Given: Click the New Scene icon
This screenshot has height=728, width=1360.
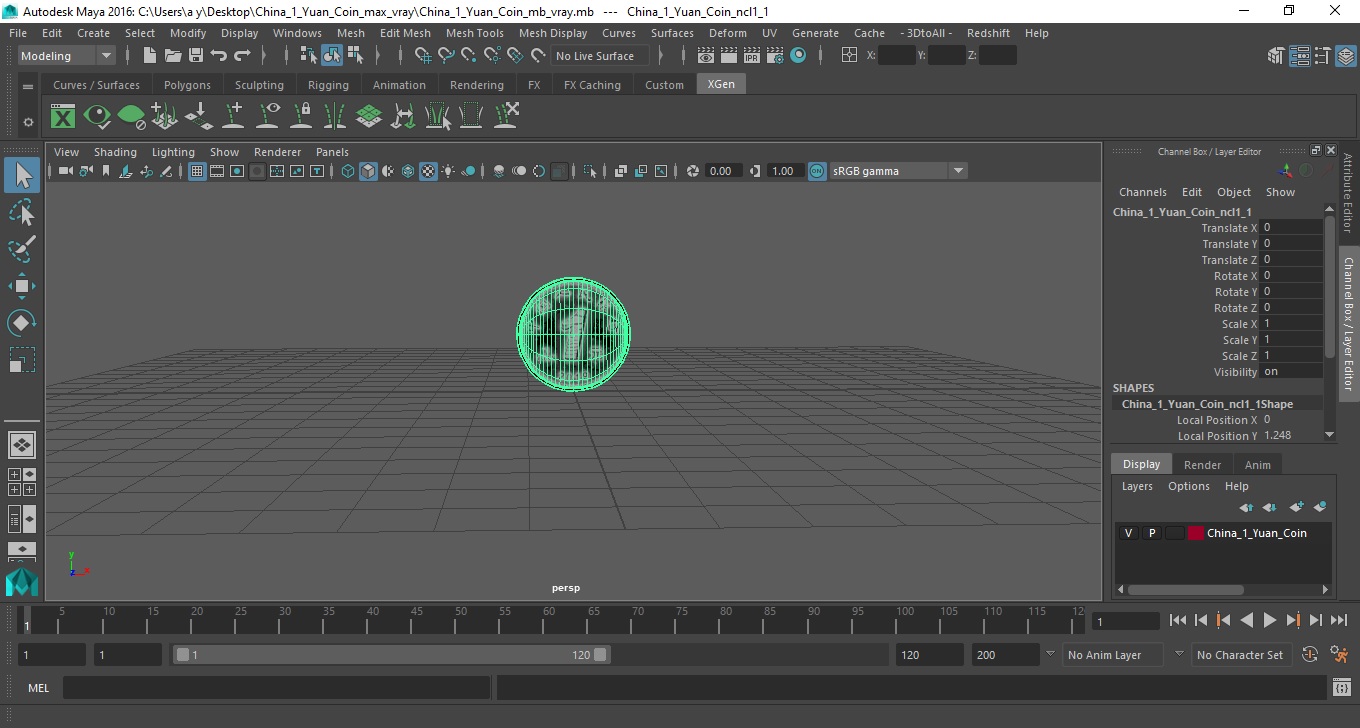Looking at the screenshot, I should [x=149, y=56].
